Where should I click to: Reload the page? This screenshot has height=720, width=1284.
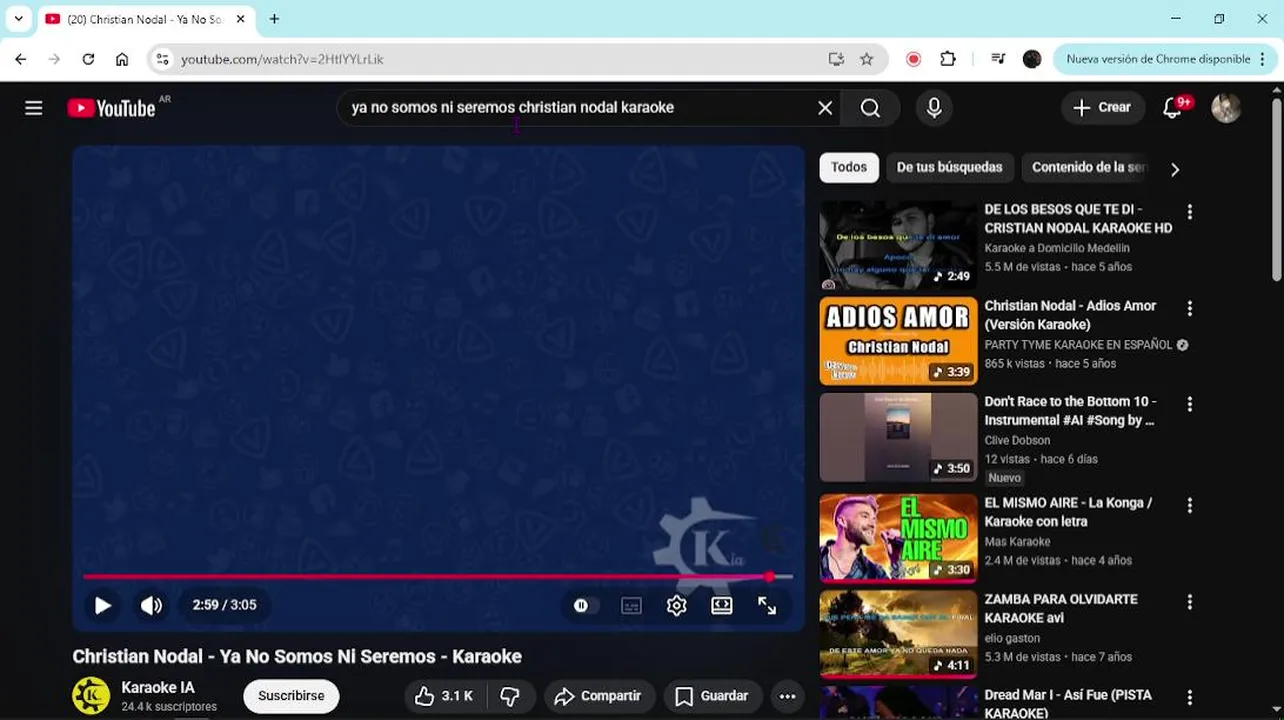pos(88,59)
